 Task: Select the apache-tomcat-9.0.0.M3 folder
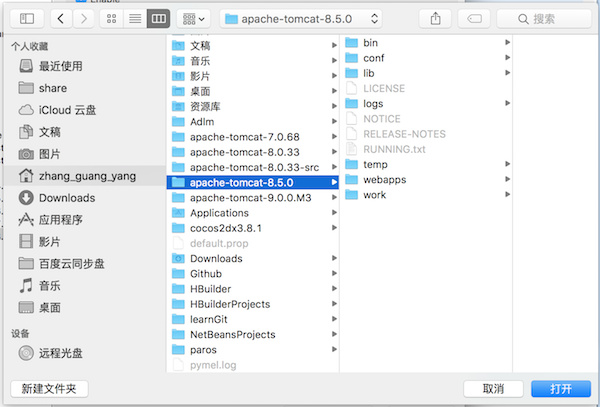pos(253,198)
